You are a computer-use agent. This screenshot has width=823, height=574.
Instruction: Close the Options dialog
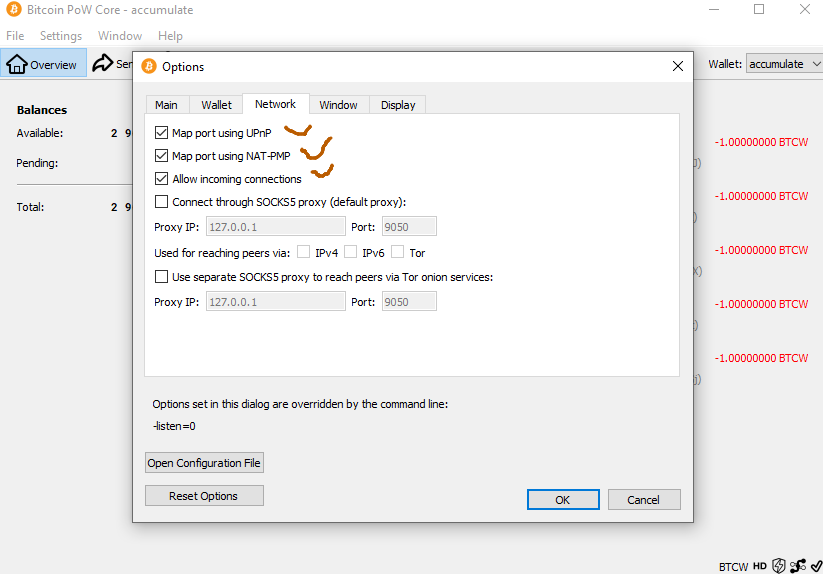click(678, 66)
